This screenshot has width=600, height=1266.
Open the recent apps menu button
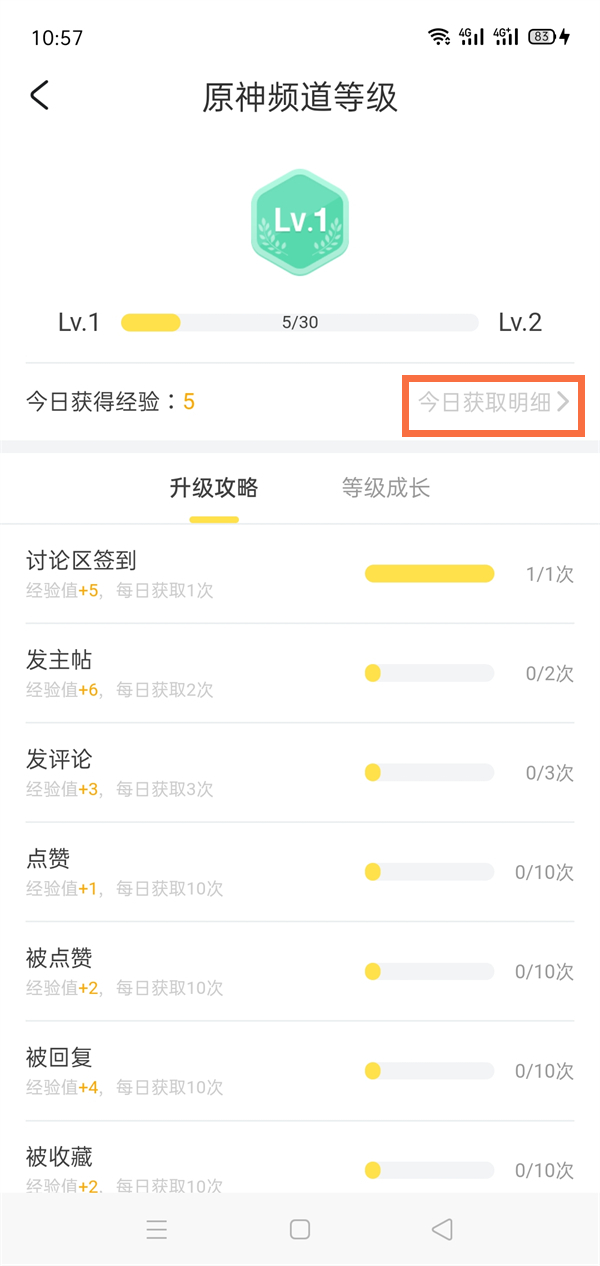tap(157, 1229)
